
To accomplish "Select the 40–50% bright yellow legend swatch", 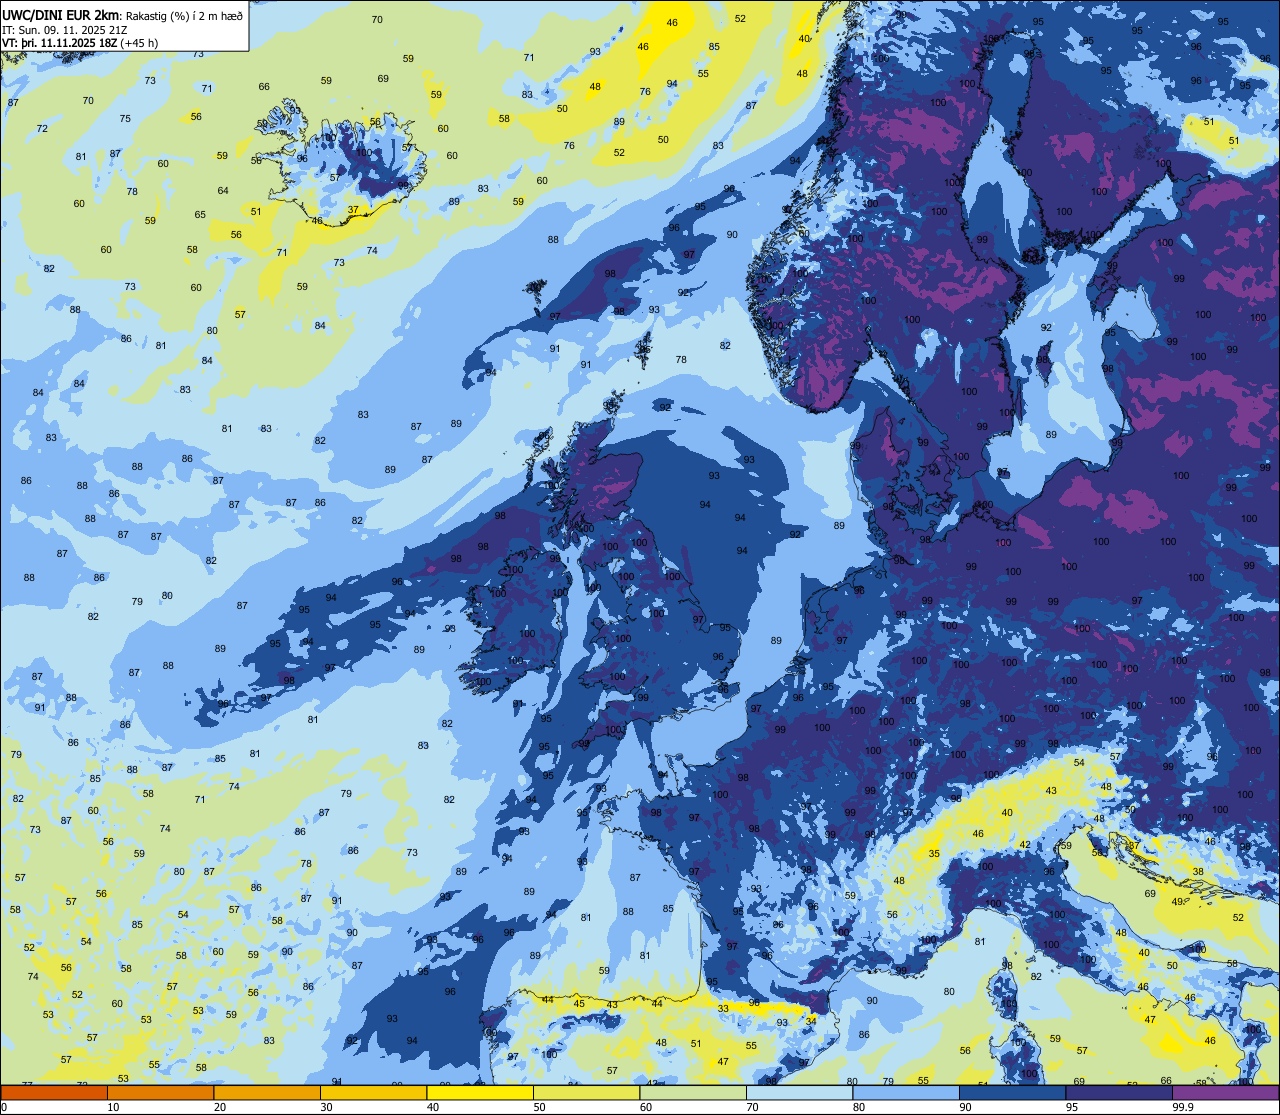I will [x=480, y=1093].
